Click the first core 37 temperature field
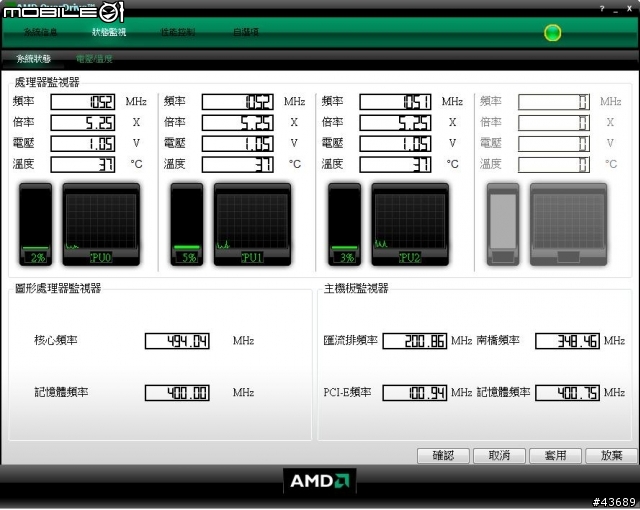Viewport: 640px width, 510px height. 83,164
